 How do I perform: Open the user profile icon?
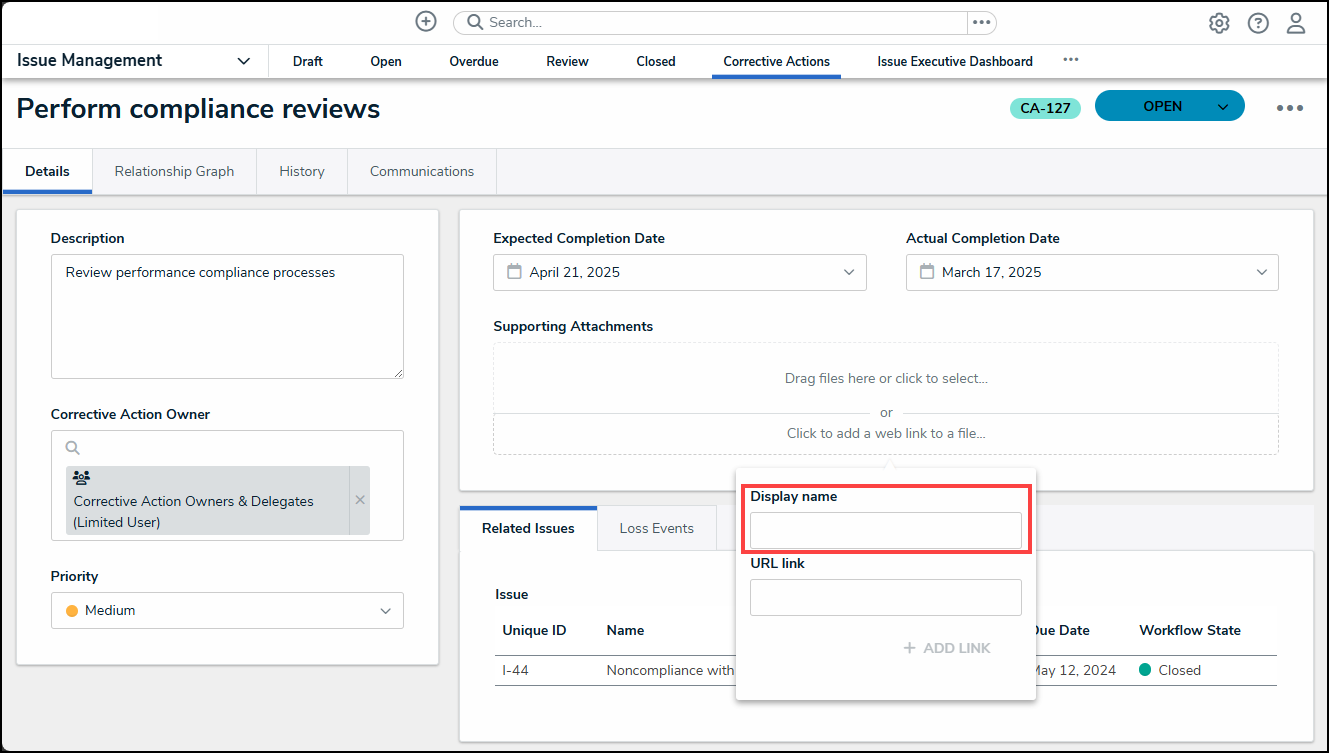[x=1296, y=23]
